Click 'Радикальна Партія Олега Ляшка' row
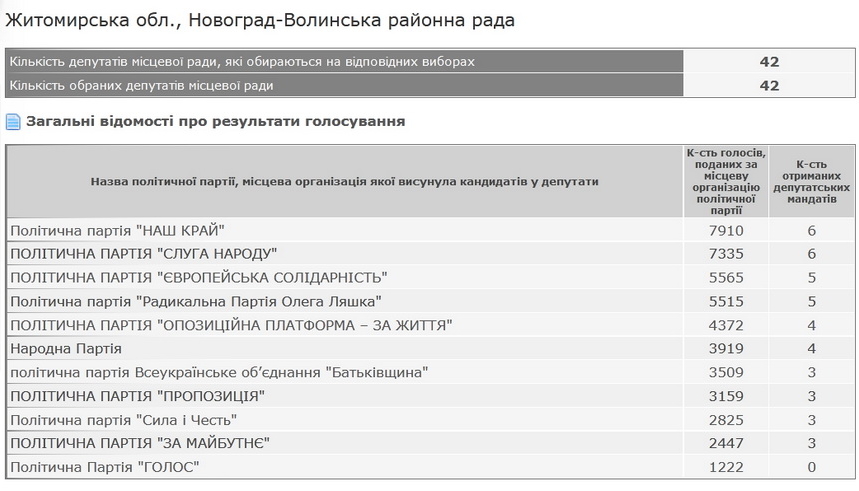859x491 pixels. pos(196,301)
